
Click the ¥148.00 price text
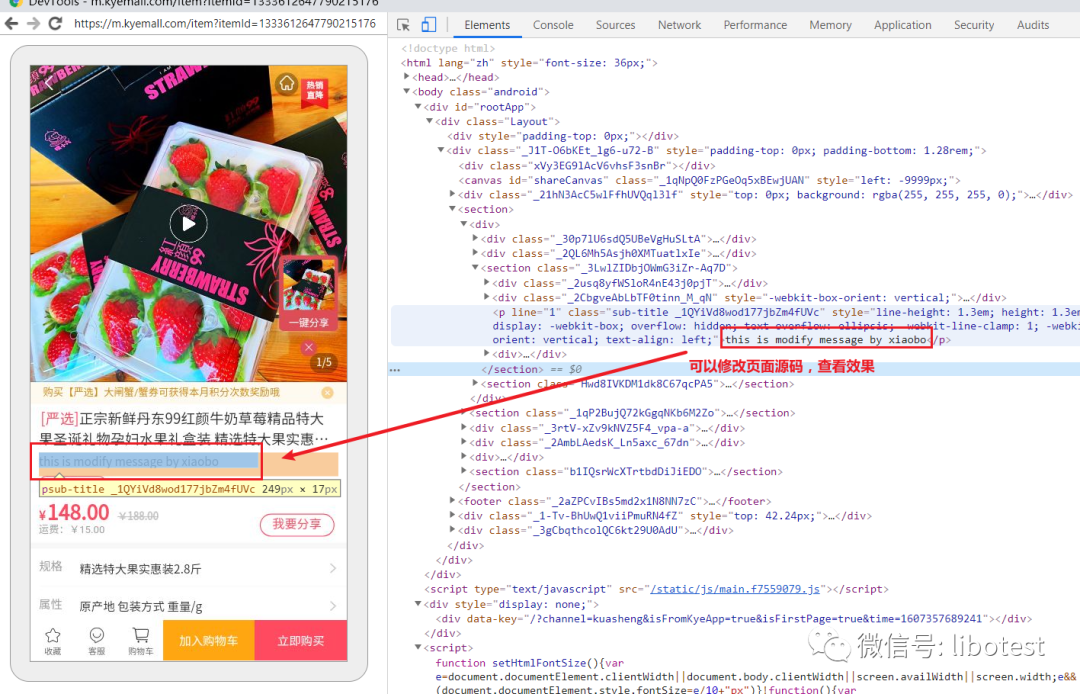[x=74, y=513]
